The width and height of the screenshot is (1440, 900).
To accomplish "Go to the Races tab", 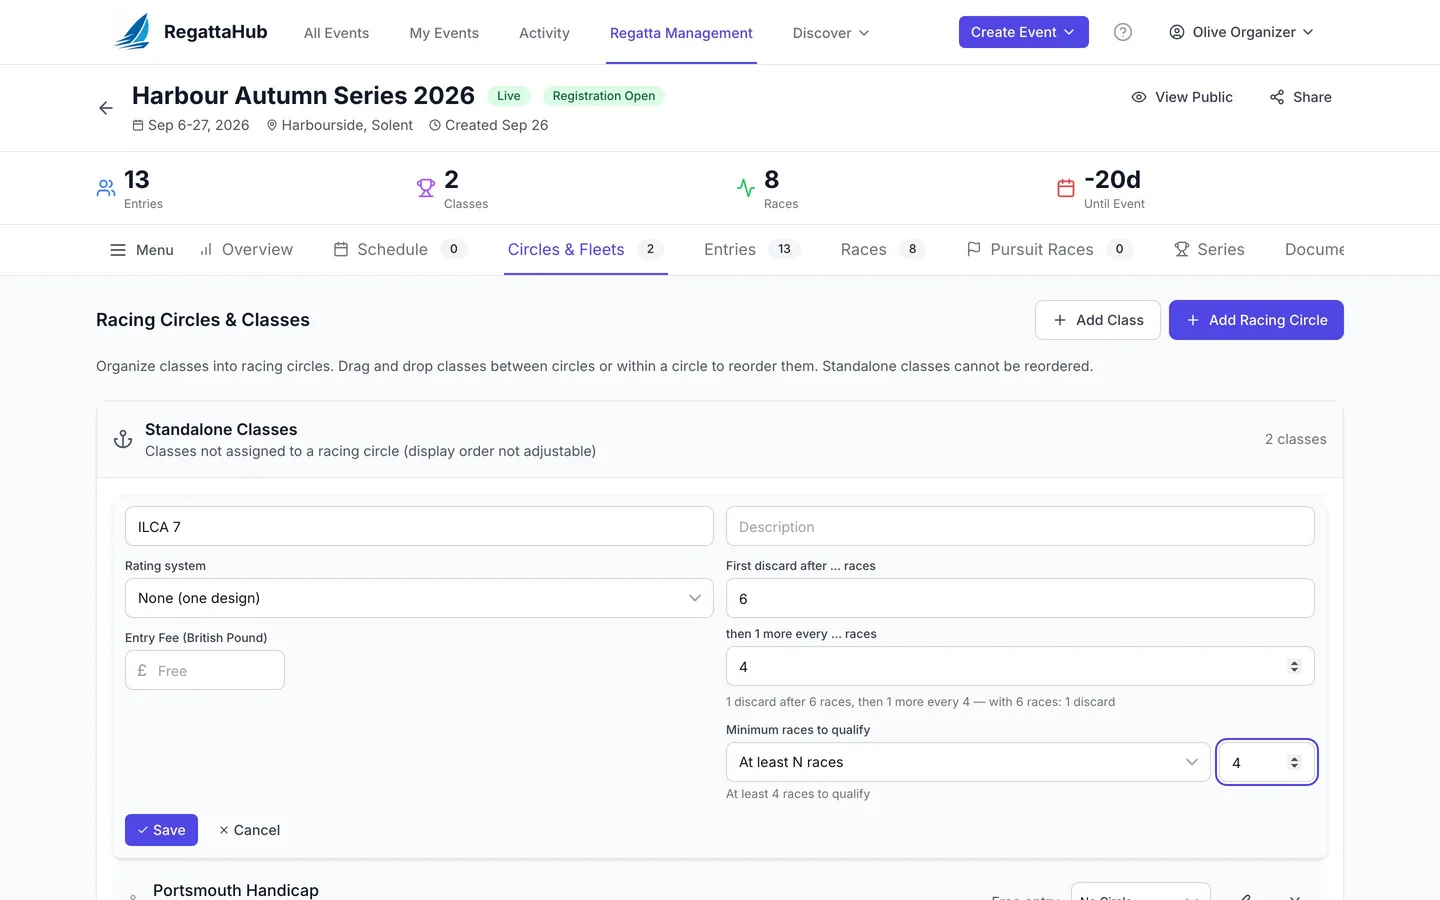I will click(882, 250).
